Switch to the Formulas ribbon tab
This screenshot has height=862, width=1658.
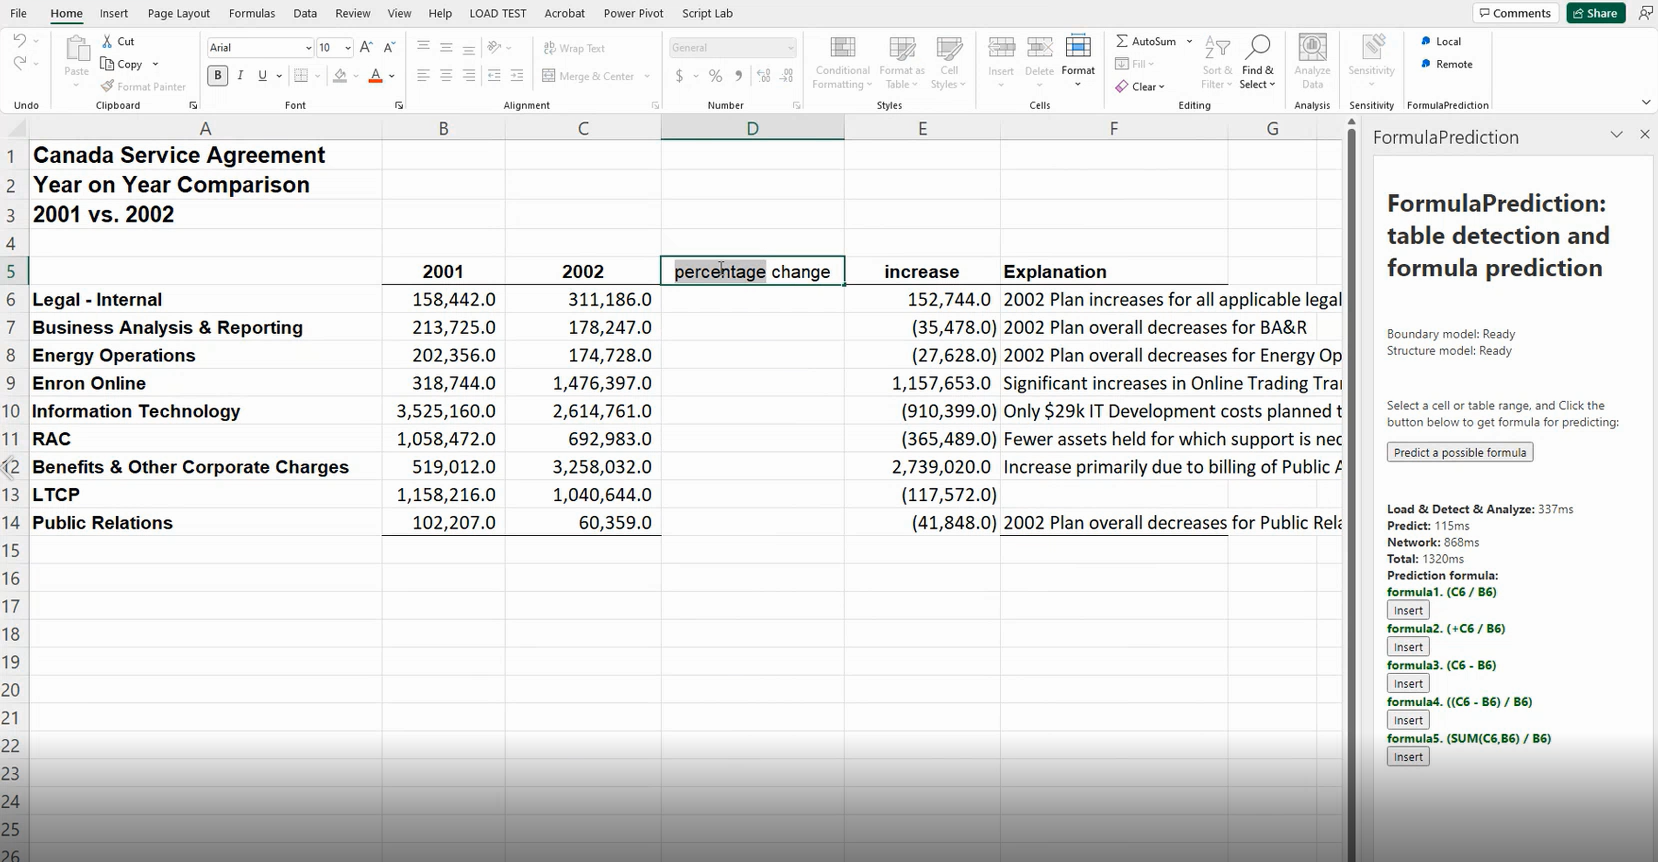pyautogui.click(x=252, y=13)
